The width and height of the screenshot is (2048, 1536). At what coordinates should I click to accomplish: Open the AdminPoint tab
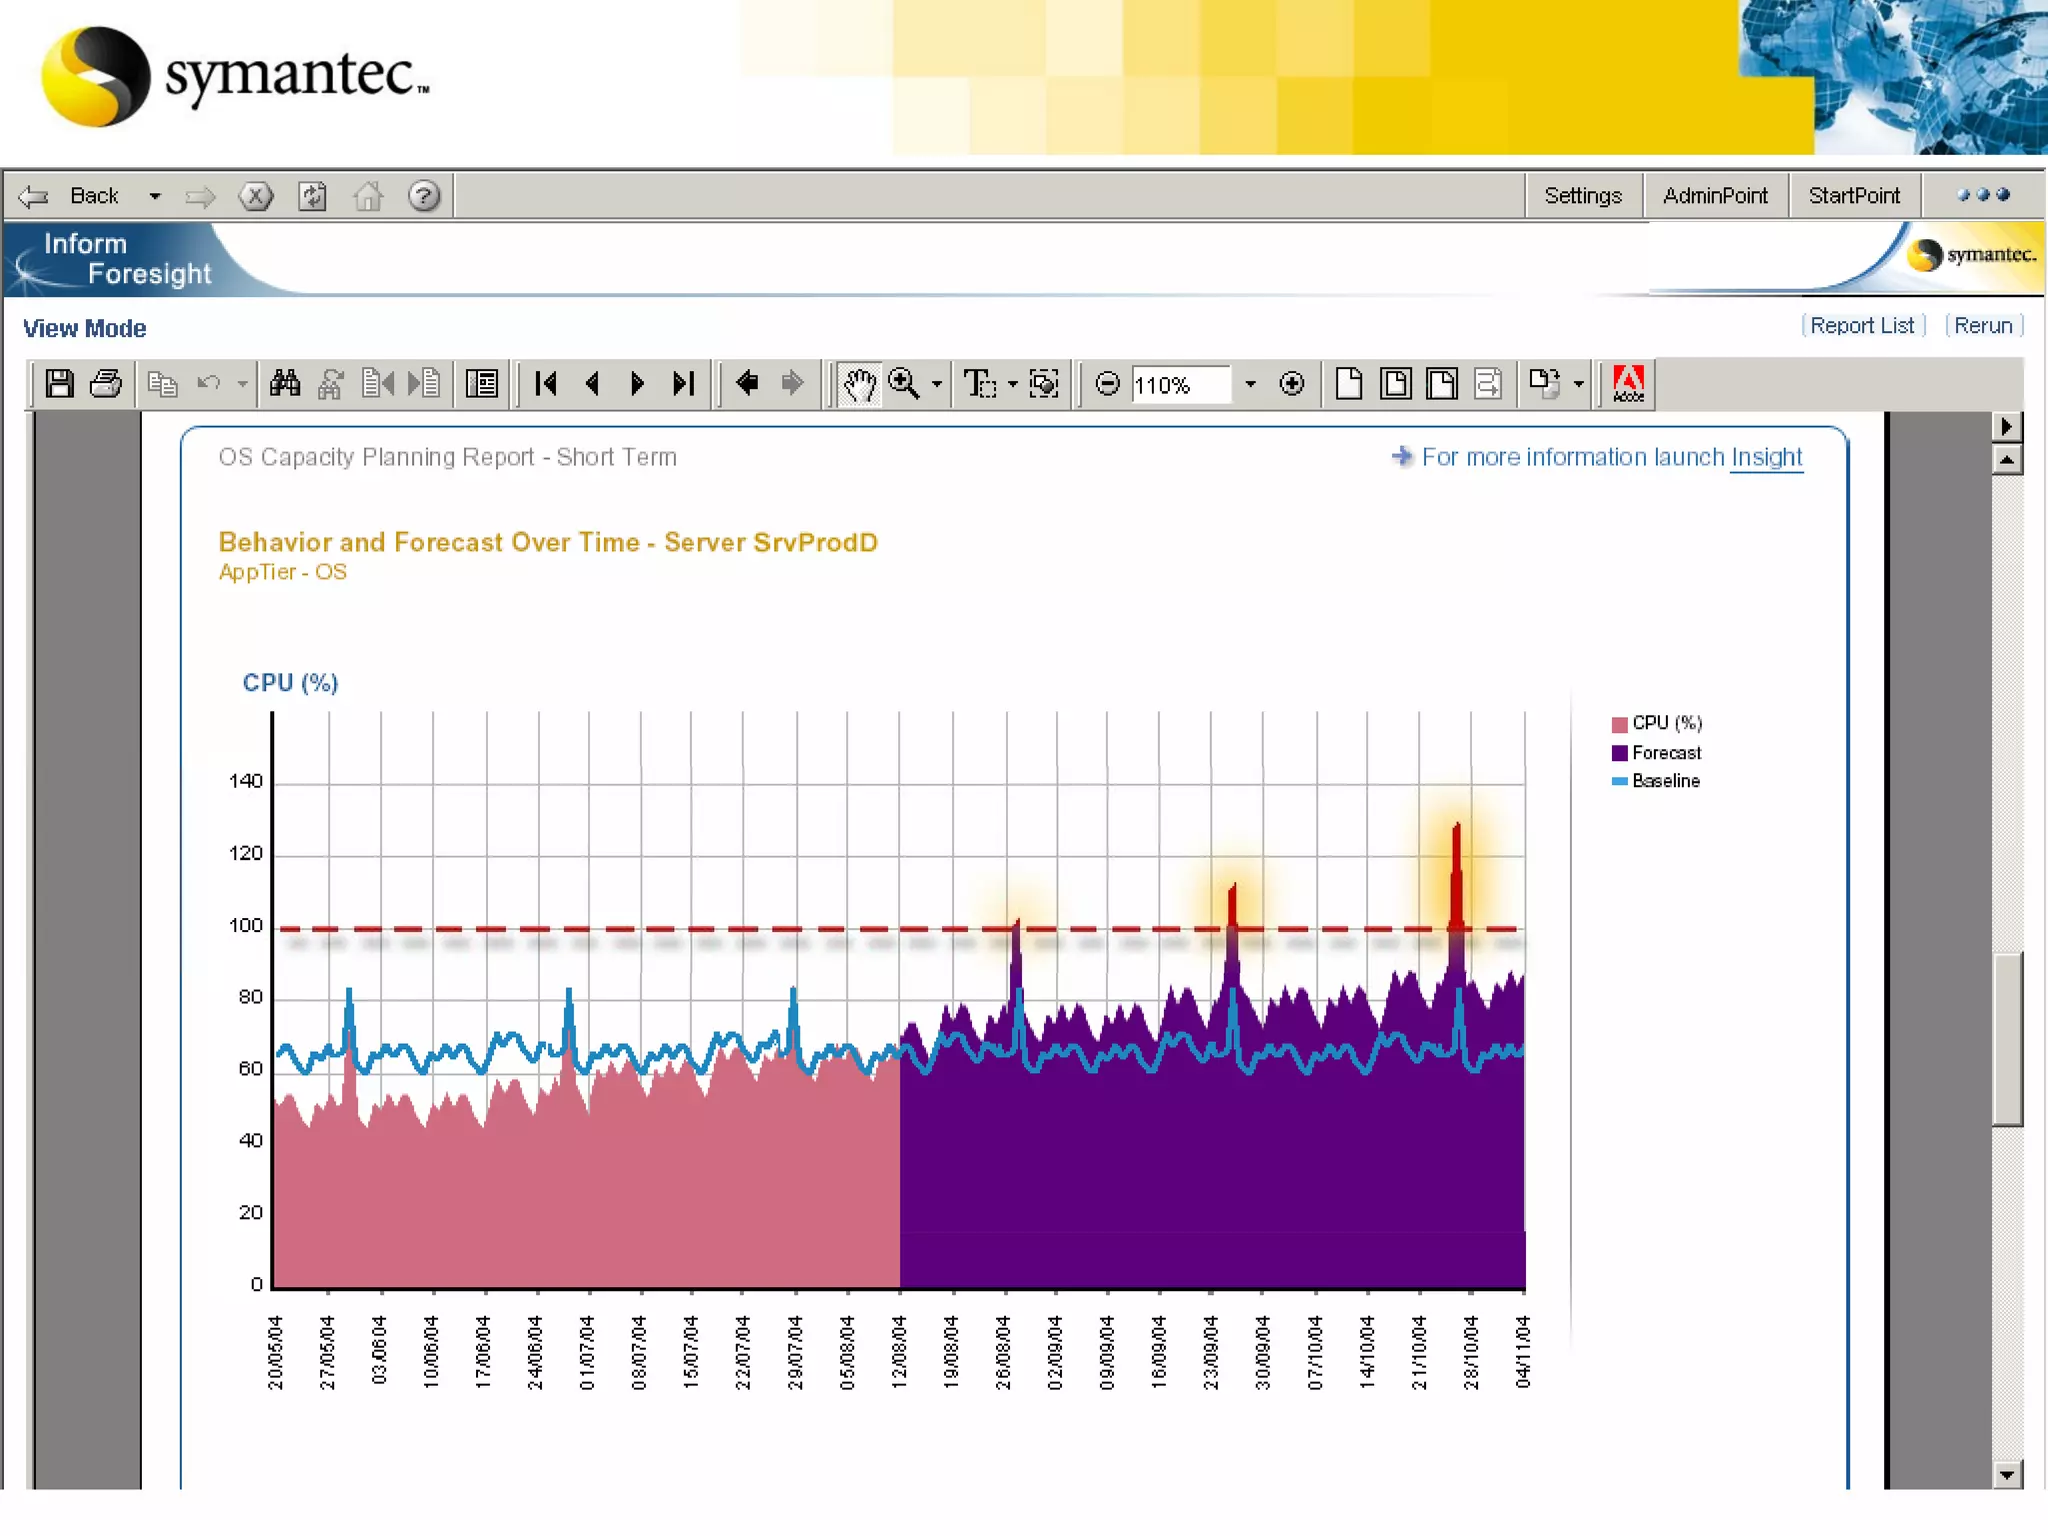1714,196
